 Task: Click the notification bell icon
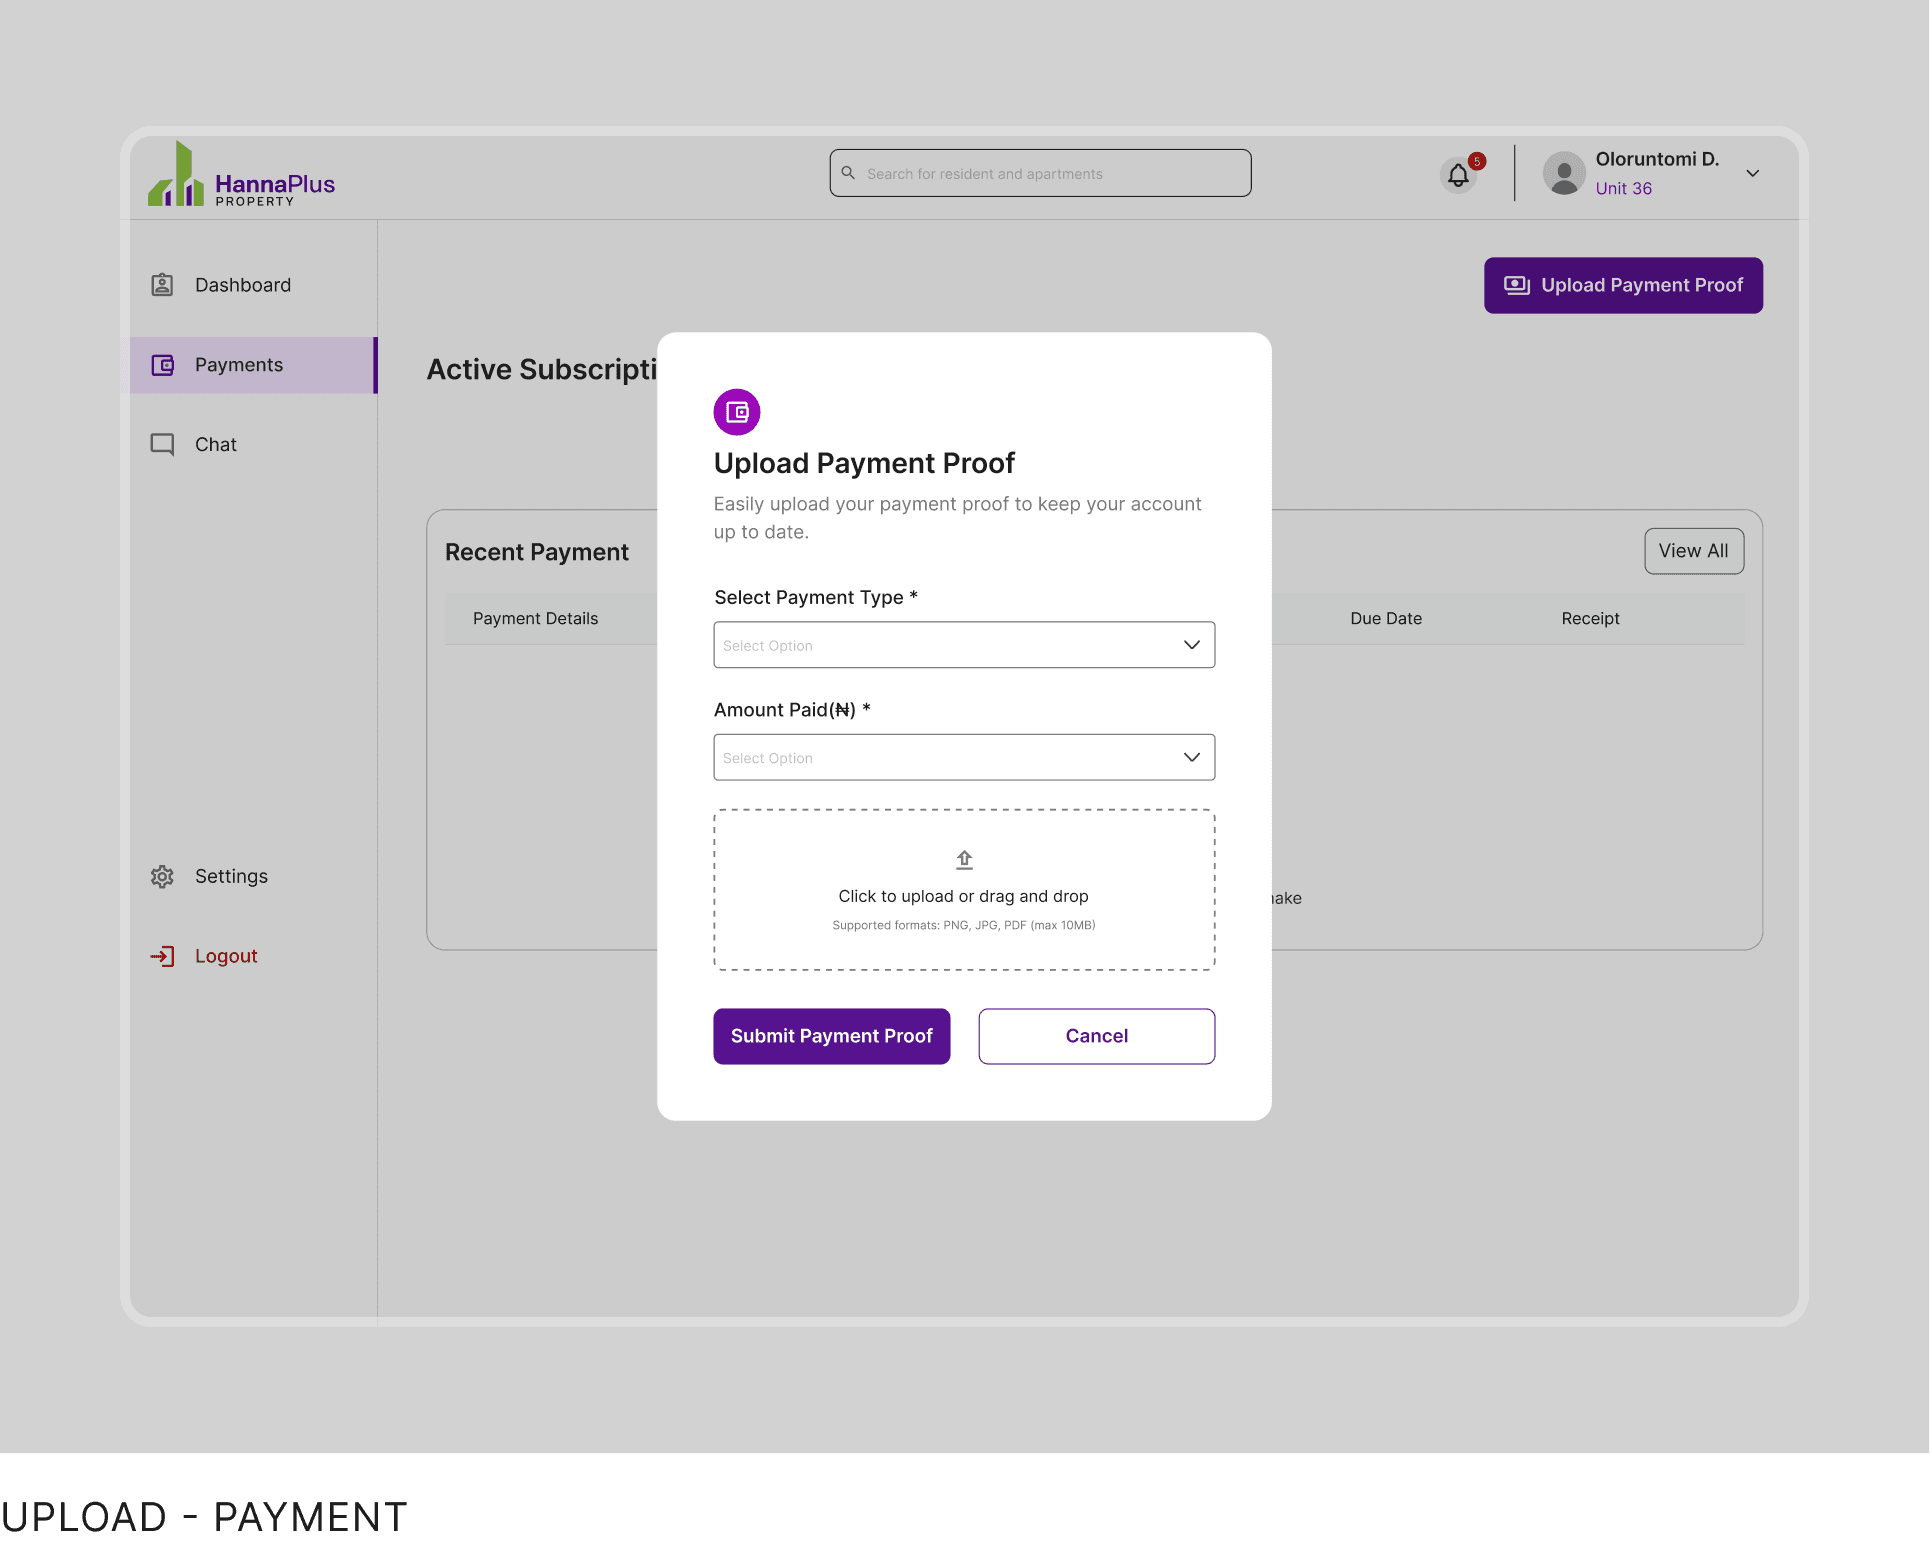coord(1458,176)
